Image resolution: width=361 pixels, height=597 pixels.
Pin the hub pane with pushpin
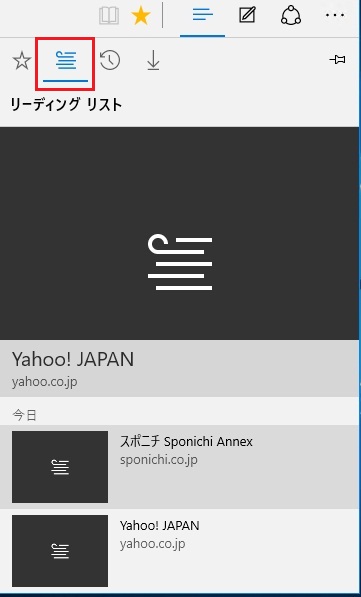pyautogui.click(x=337, y=60)
